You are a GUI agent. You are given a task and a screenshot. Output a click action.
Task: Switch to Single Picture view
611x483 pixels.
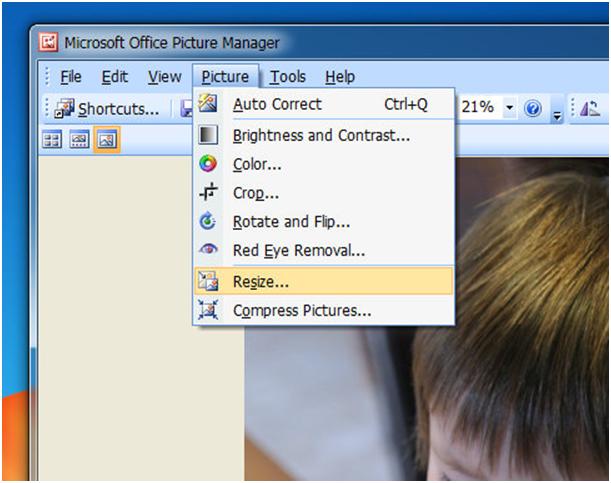click(106, 139)
